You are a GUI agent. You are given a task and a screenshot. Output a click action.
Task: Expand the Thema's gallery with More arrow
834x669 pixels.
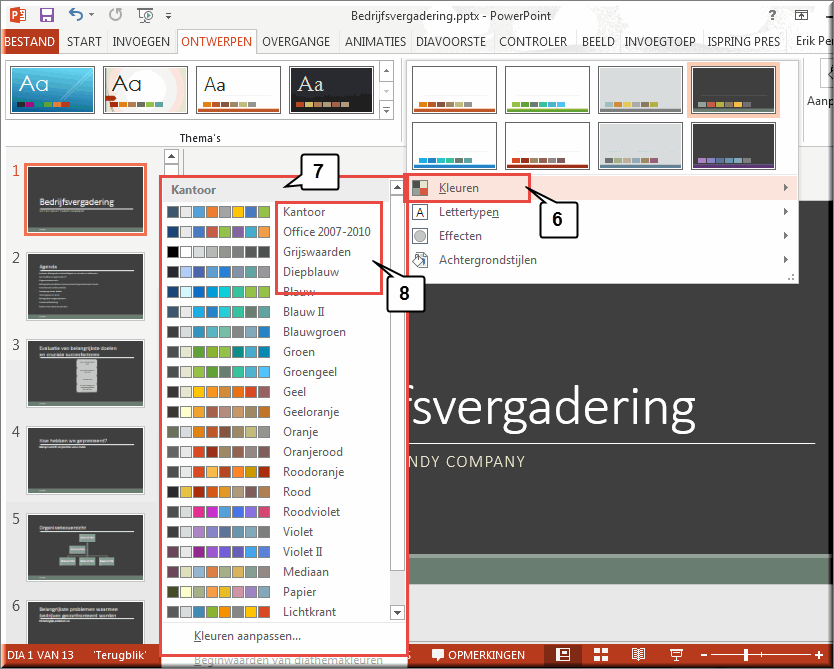click(x=387, y=111)
